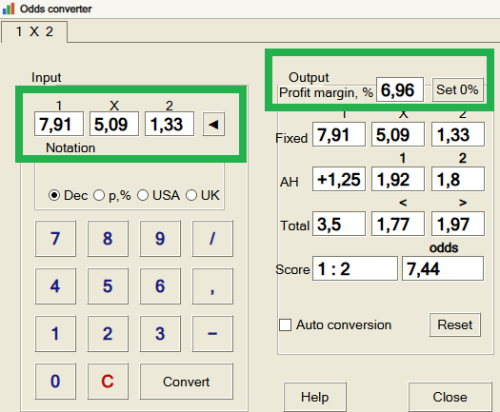Open Help from the bottom button
500x412 pixels.
click(x=315, y=397)
